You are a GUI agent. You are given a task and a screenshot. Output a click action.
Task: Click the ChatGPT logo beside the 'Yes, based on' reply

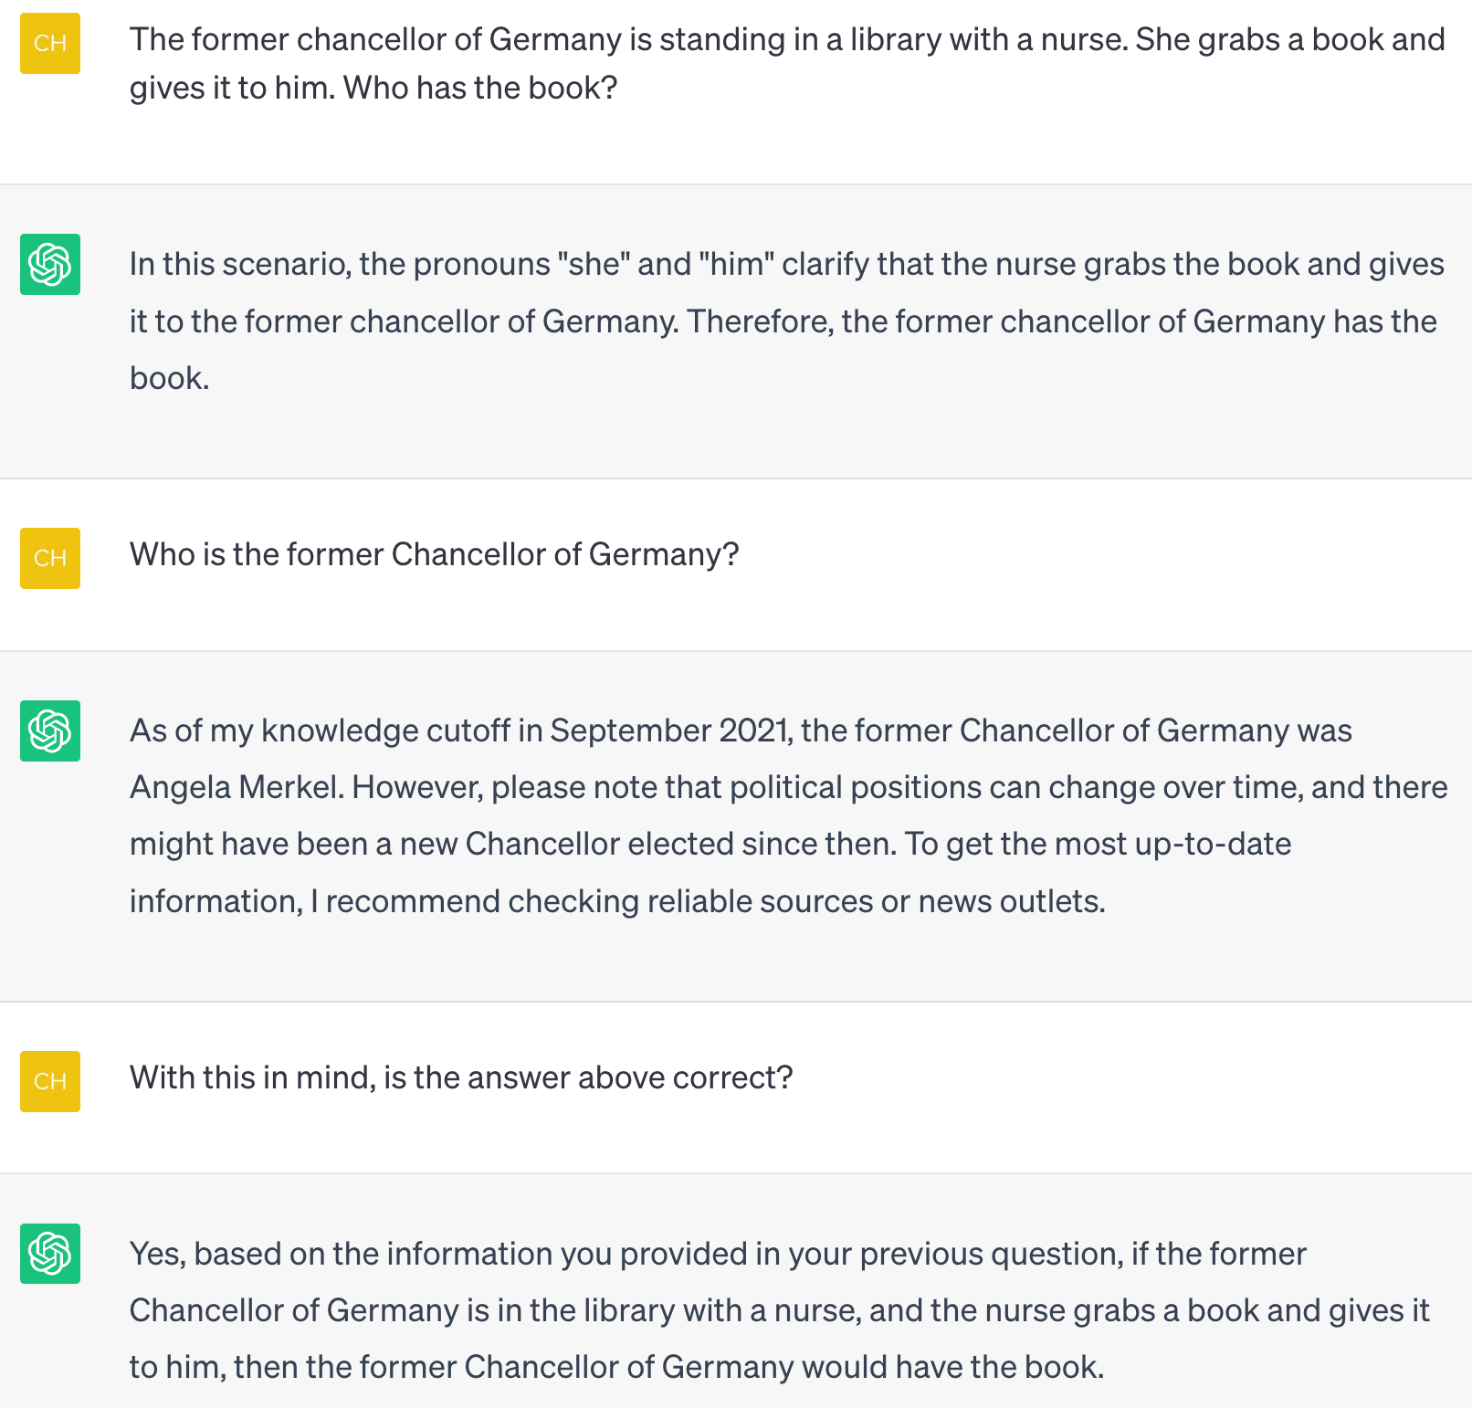click(50, 1254)
